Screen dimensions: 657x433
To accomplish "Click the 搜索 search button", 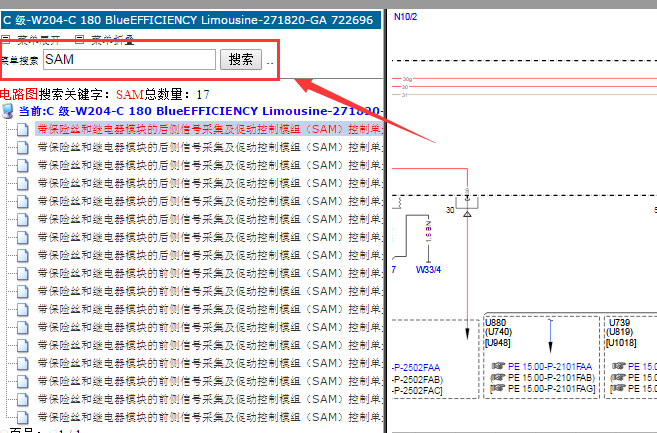I will coord(241,60).
